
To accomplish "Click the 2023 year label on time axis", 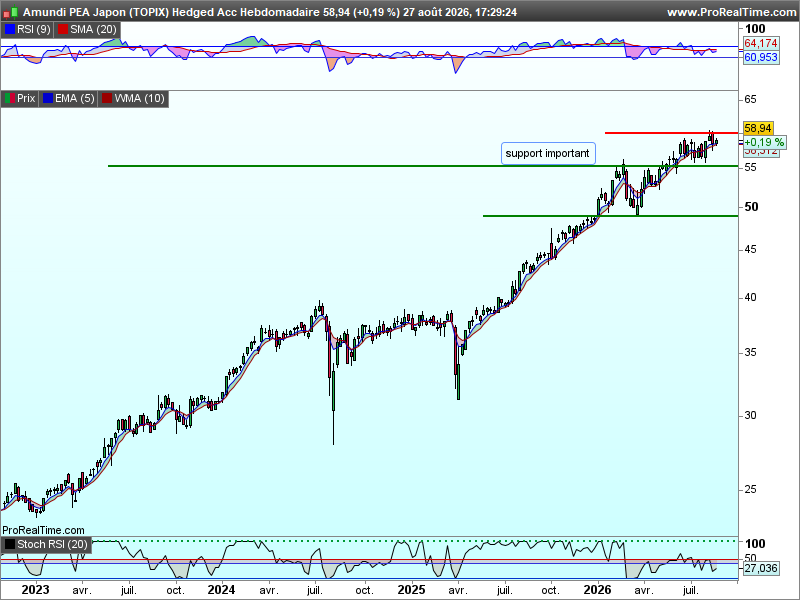I will pyautogui.click(x=35, y=590).
